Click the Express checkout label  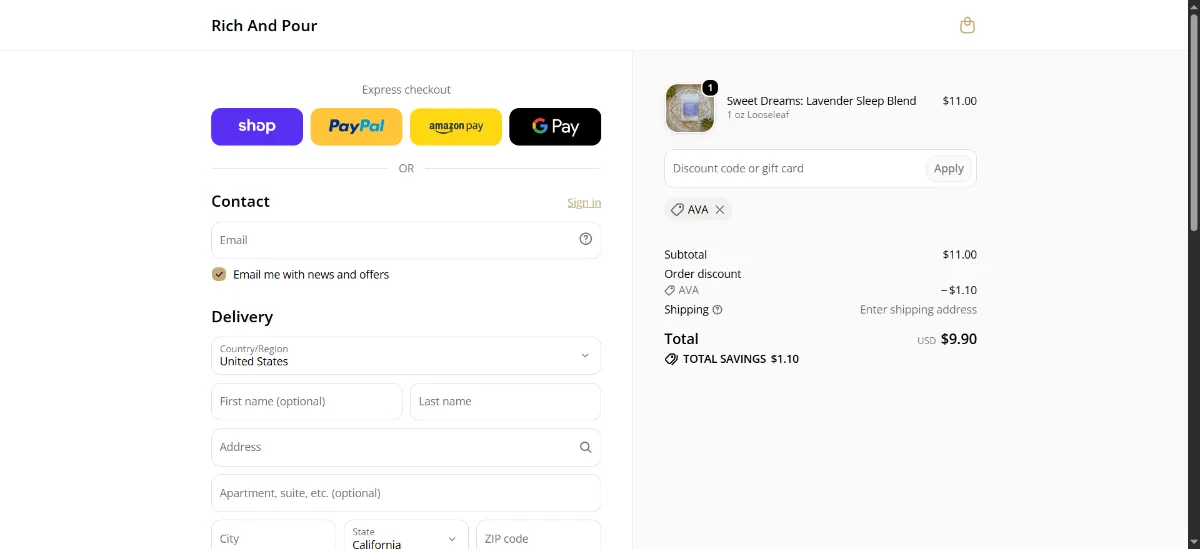pyautogui.click(x=406, y=90)
